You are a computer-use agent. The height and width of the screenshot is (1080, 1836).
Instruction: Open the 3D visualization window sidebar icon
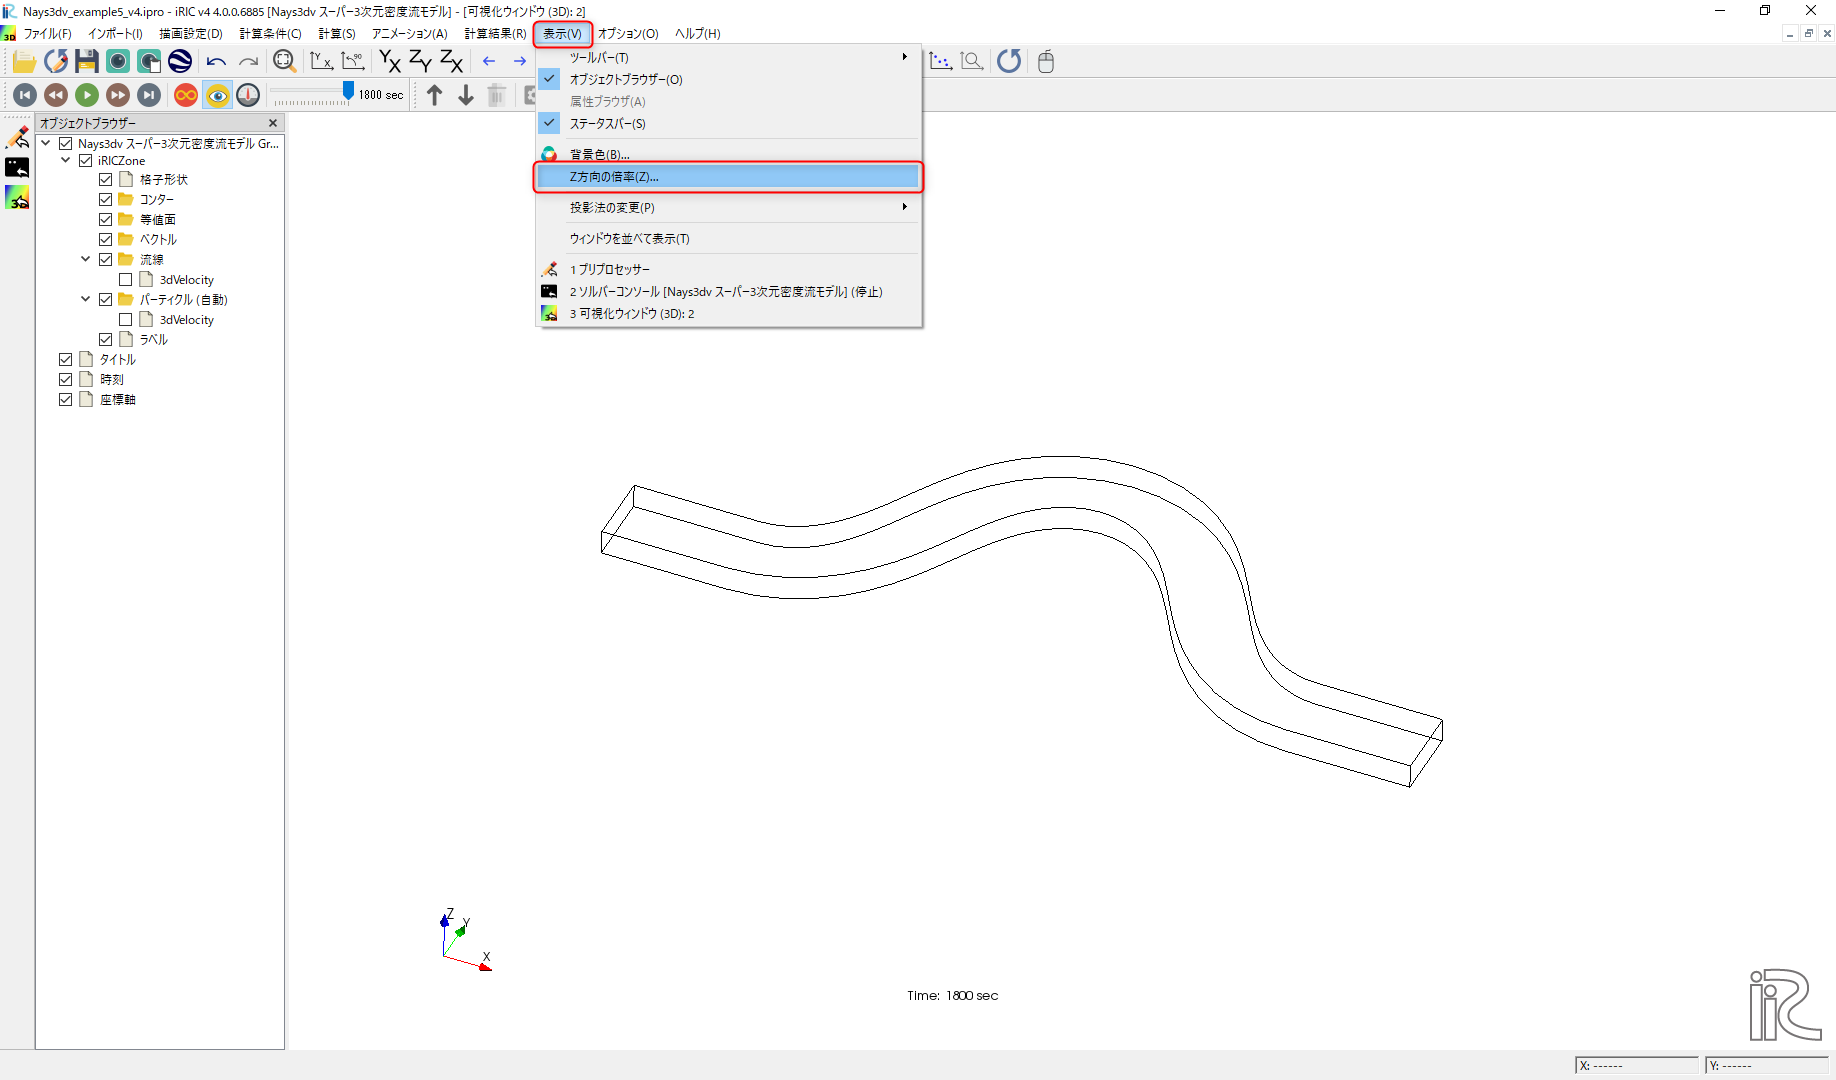[x=18, y=198]
